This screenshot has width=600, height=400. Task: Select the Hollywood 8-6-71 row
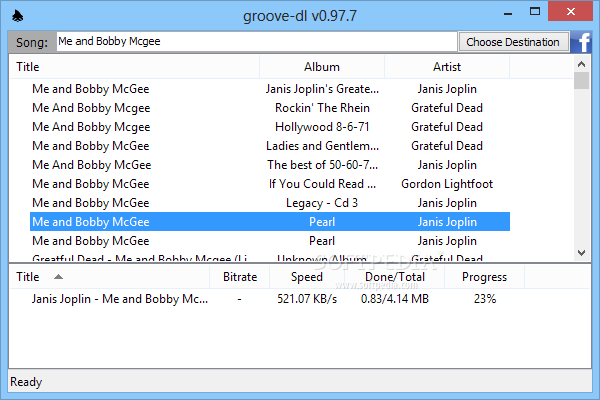click(270, 127)
